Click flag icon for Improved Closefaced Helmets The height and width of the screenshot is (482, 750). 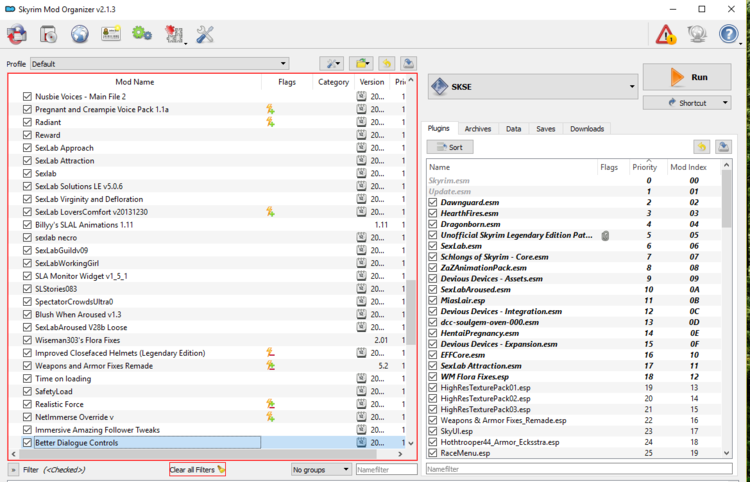click(271, 353)
